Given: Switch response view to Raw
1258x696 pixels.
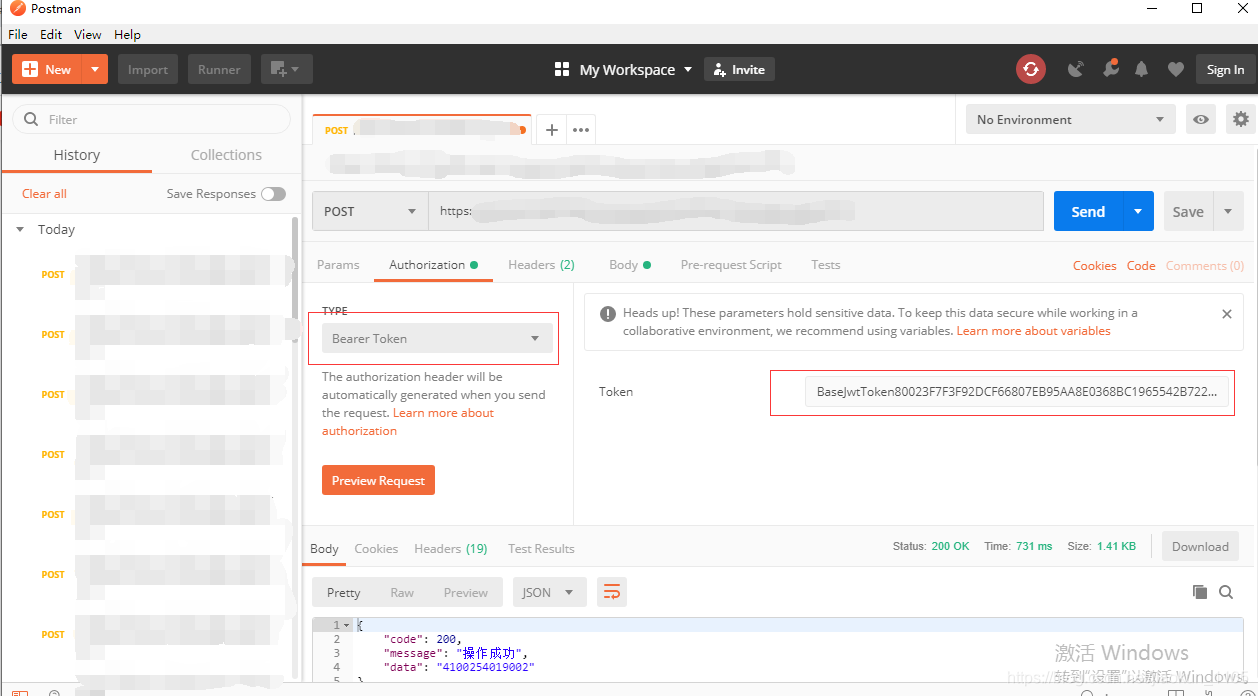Looking at the screenshot, I should 402,592.
